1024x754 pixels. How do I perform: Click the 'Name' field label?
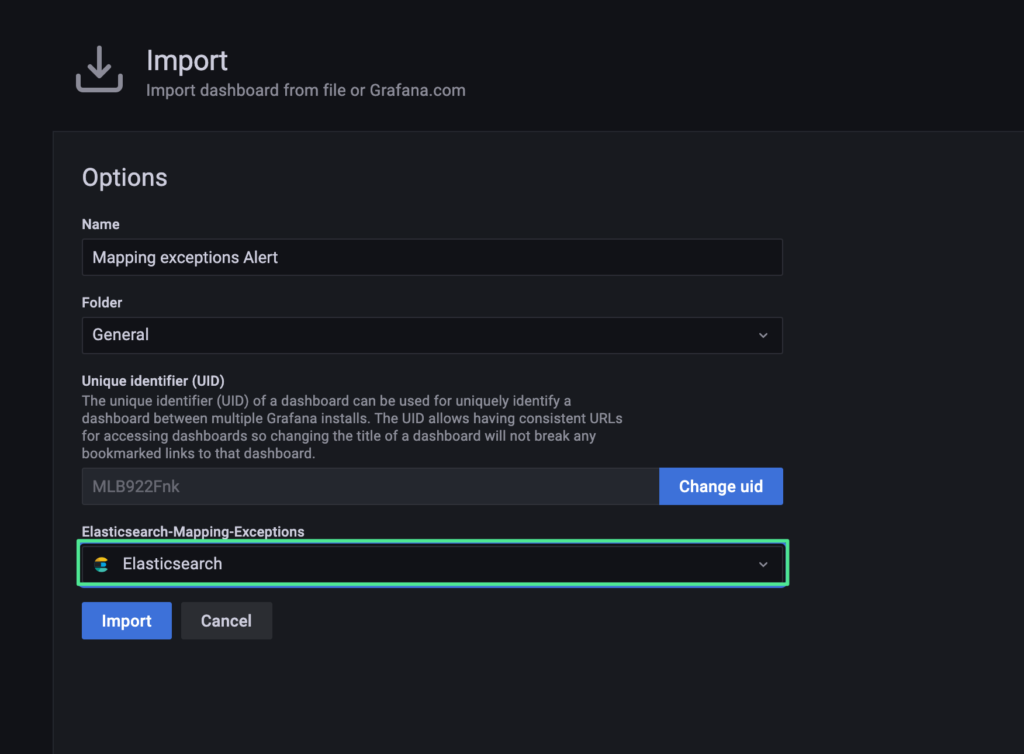tap(101, 225)
